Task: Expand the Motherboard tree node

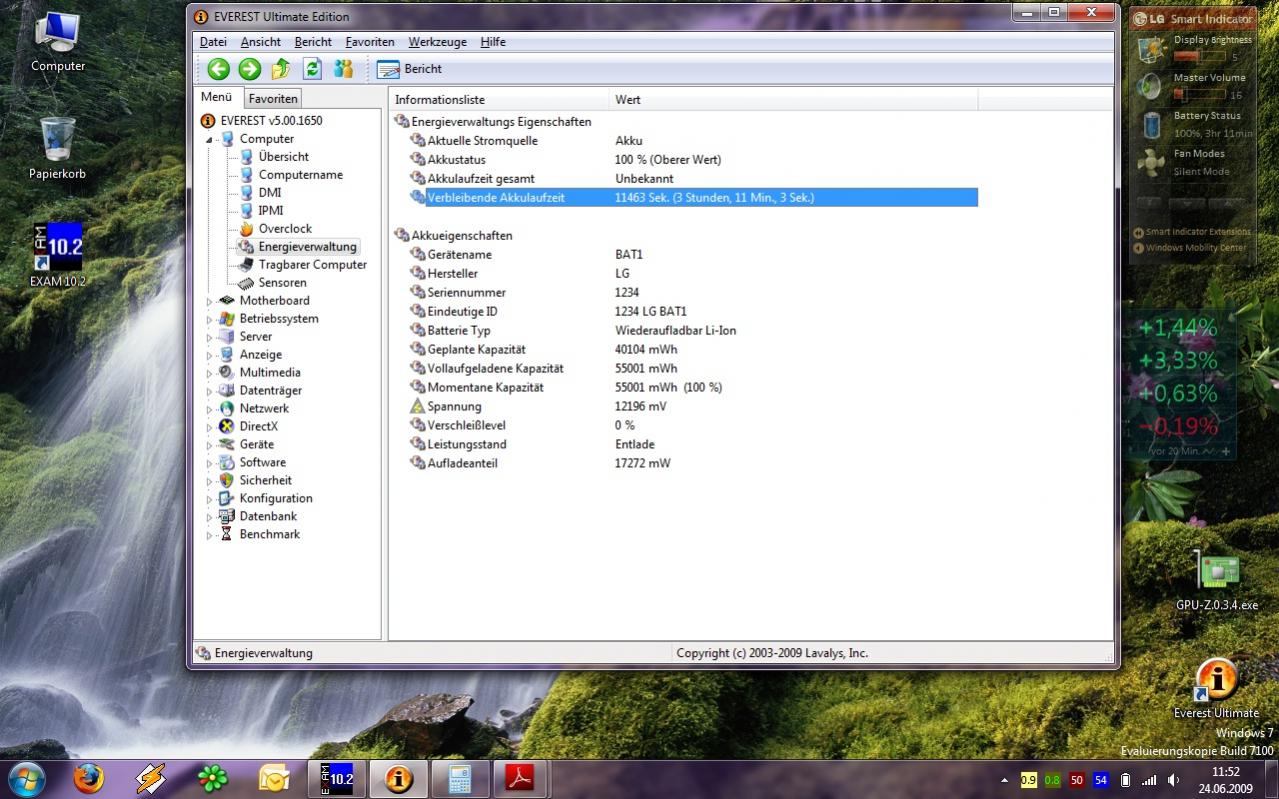Action: (x=210, y=301)
